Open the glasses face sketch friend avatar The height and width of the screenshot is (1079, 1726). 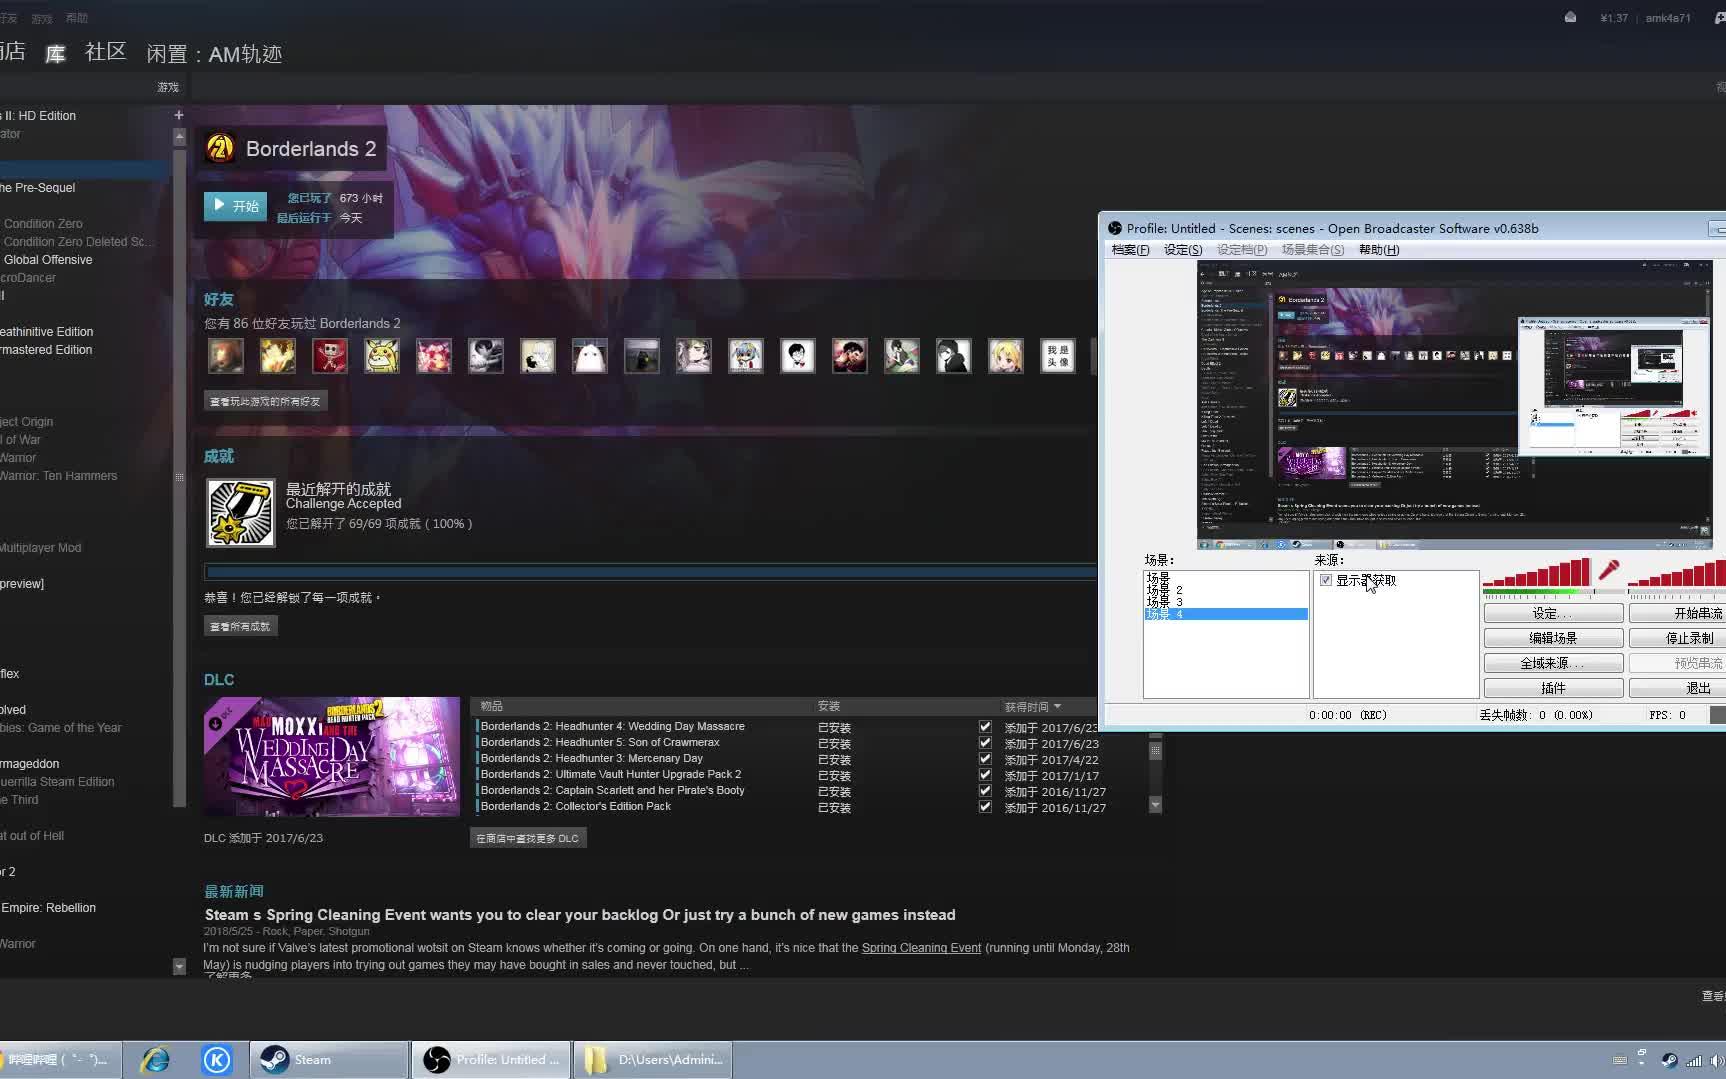tap(798, 356)
